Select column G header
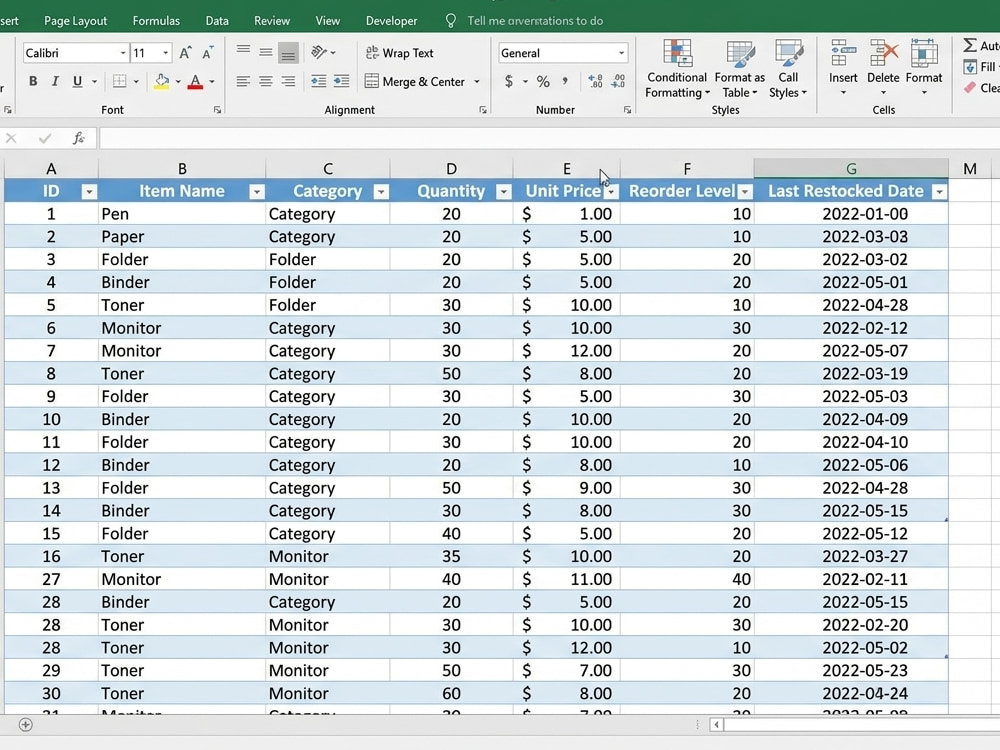Viewport: 1000px width, 750px height. click(x=851, y=168)
